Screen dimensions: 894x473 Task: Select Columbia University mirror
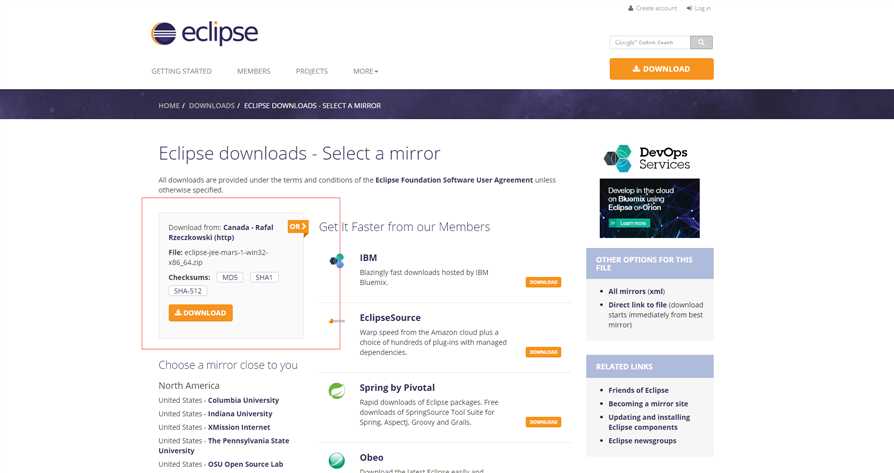click(x=243, y=401)
